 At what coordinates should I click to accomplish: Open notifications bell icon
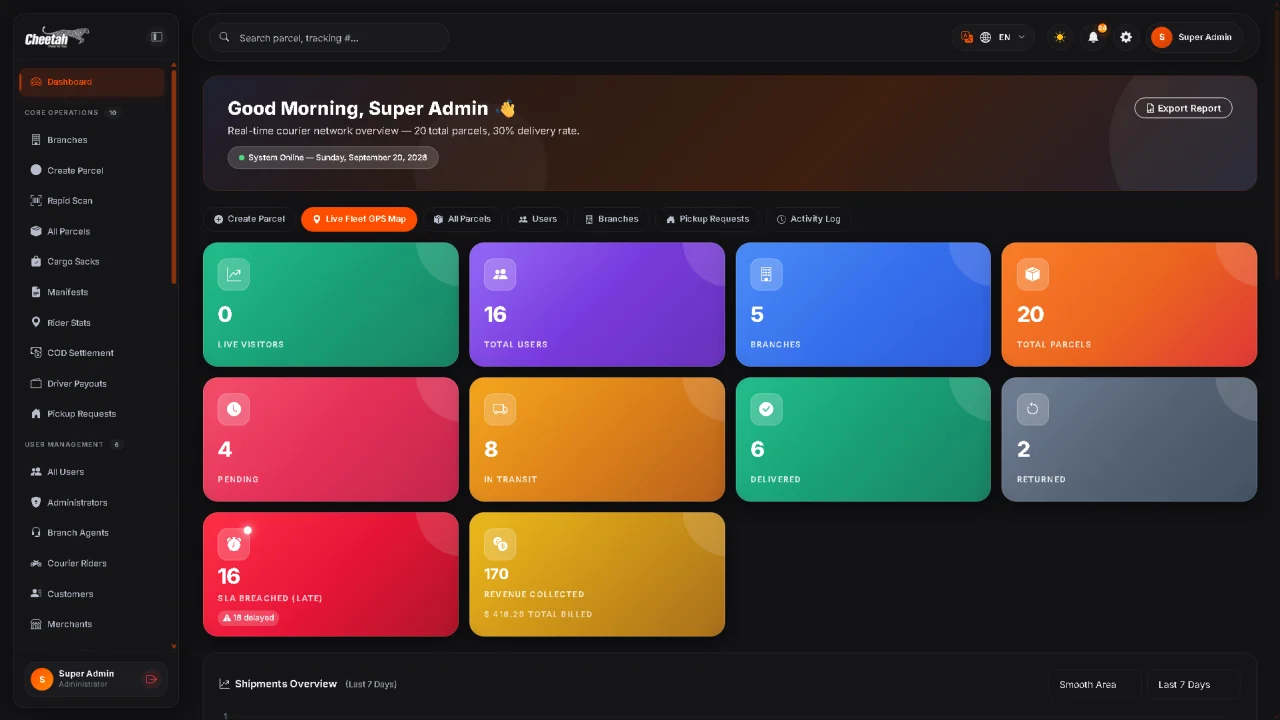[1093, 37]
